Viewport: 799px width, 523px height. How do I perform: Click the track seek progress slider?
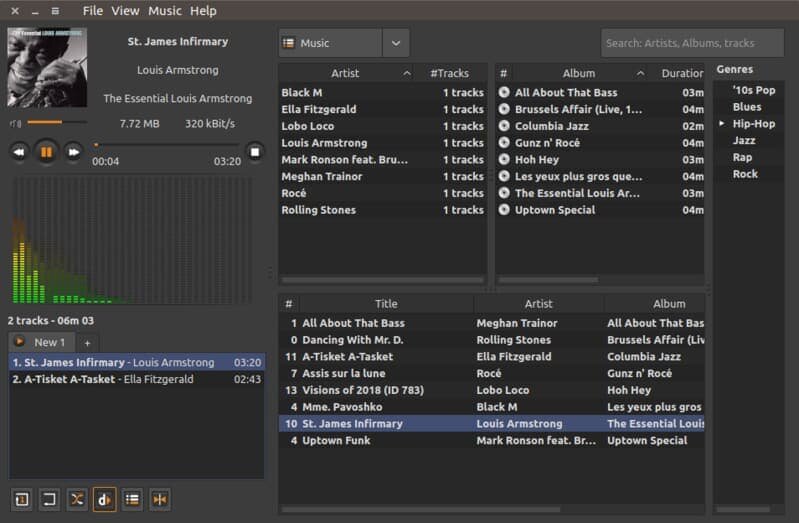tap(166, 145)
